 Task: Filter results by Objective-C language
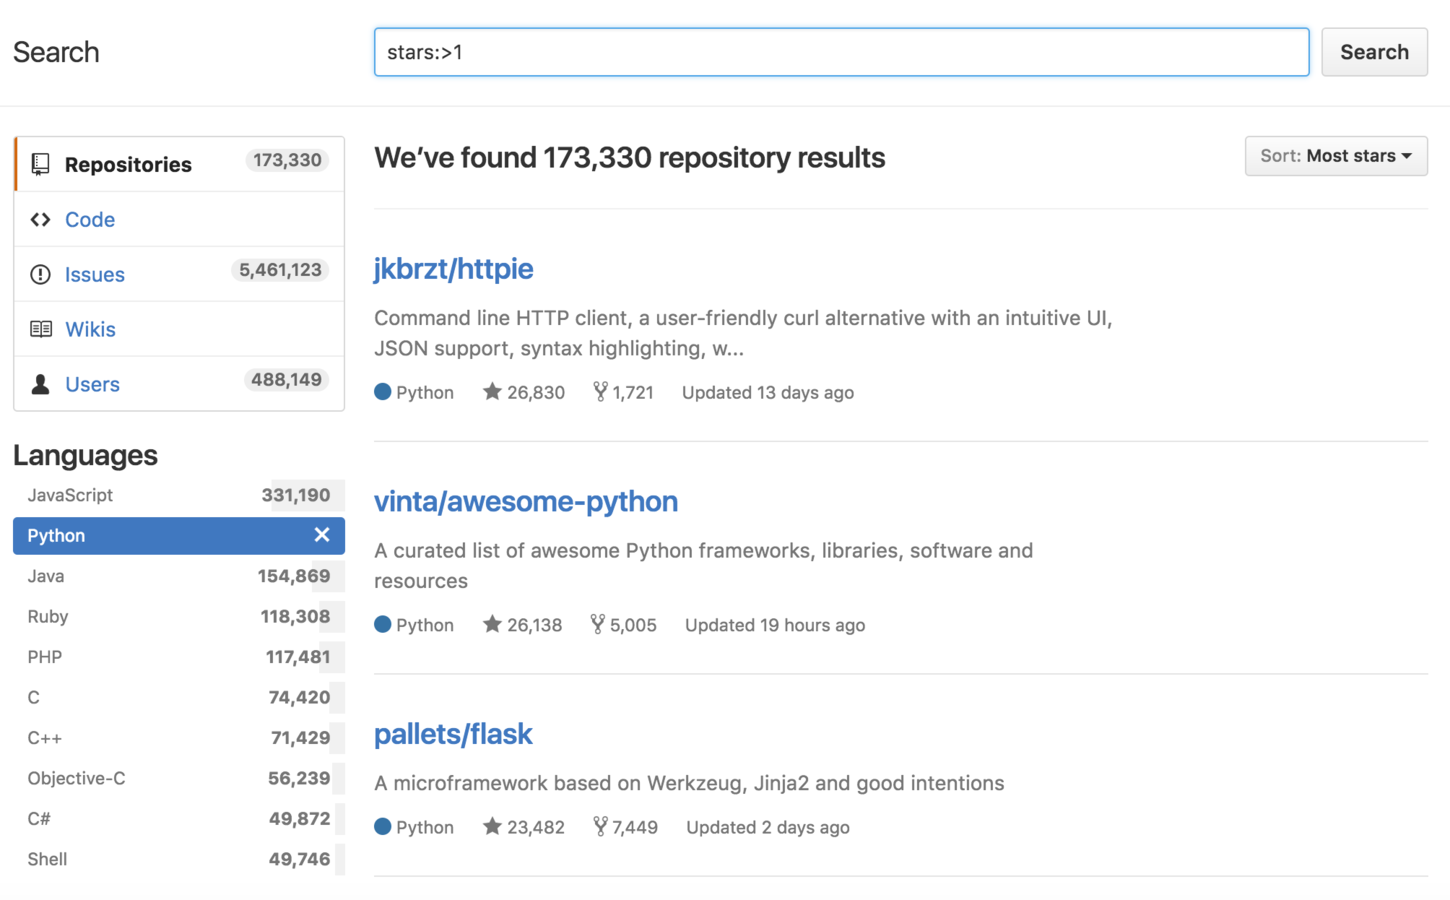[x=179, y=778]
